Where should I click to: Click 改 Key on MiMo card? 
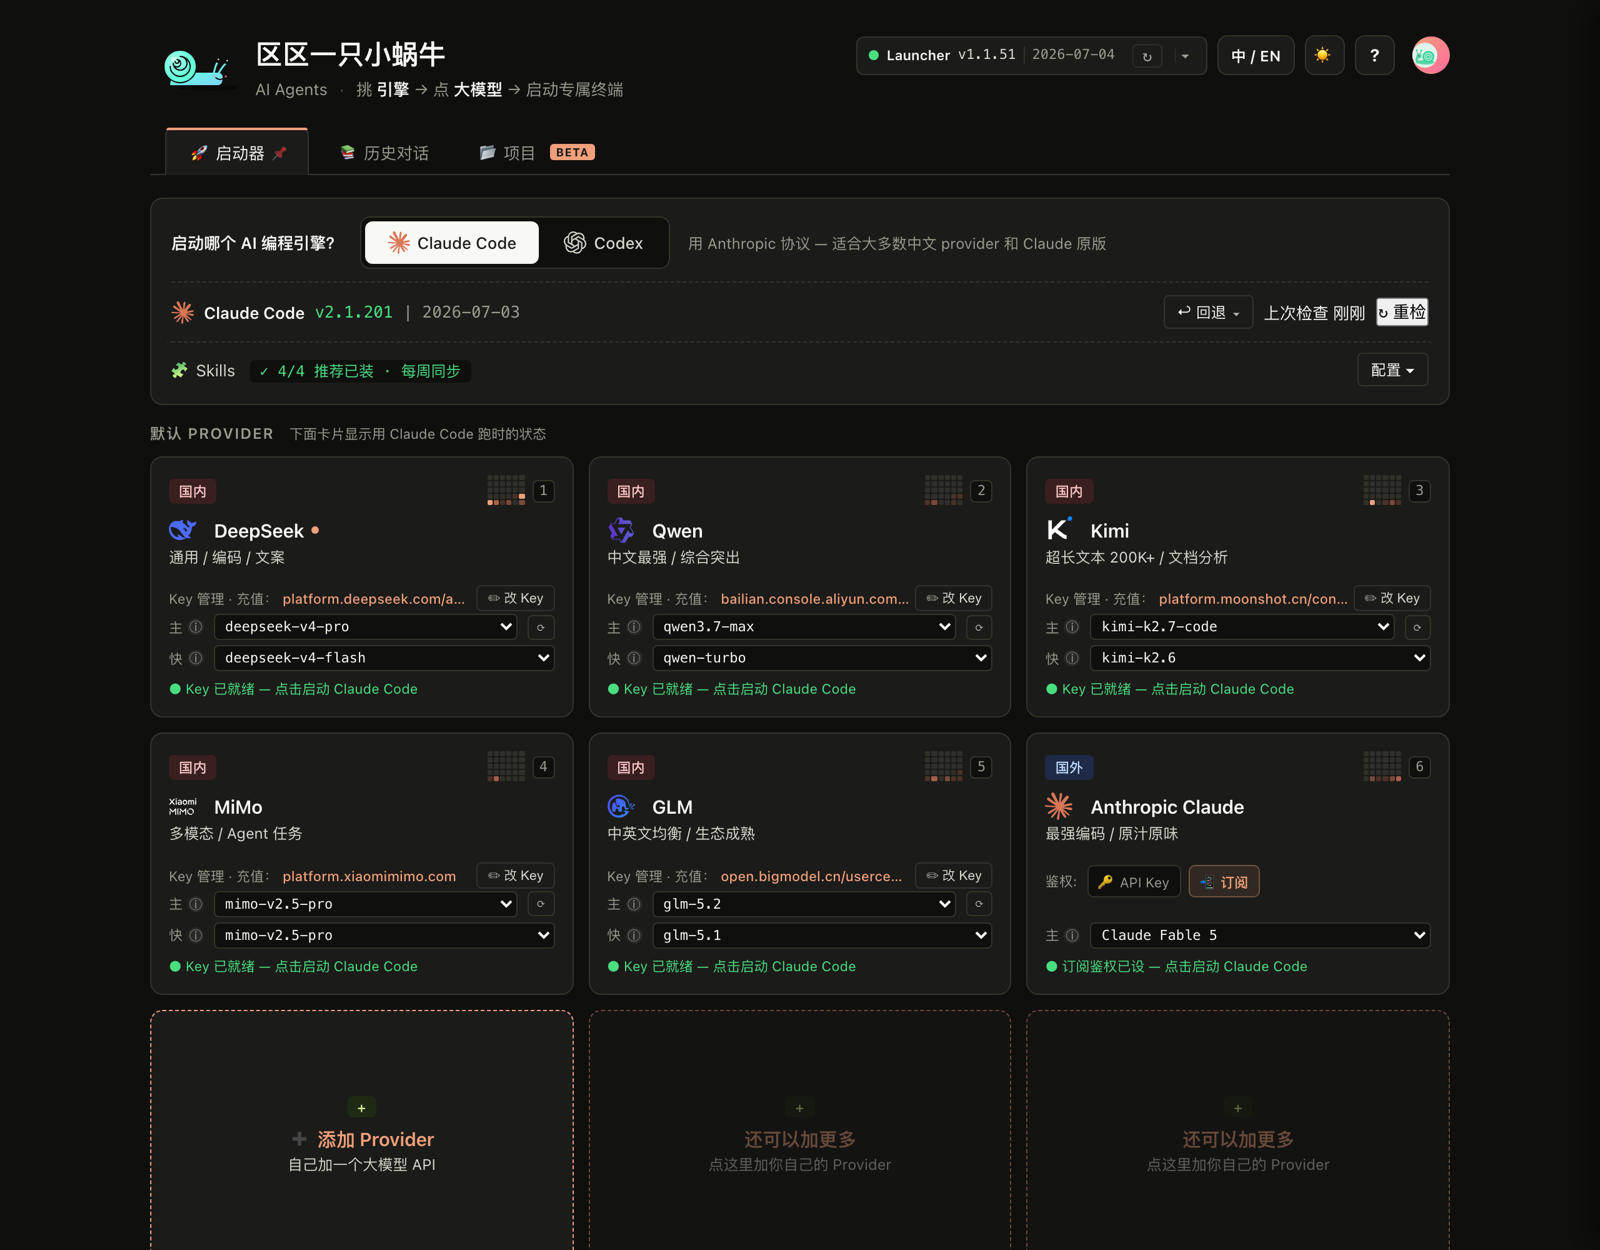point(516,875)
